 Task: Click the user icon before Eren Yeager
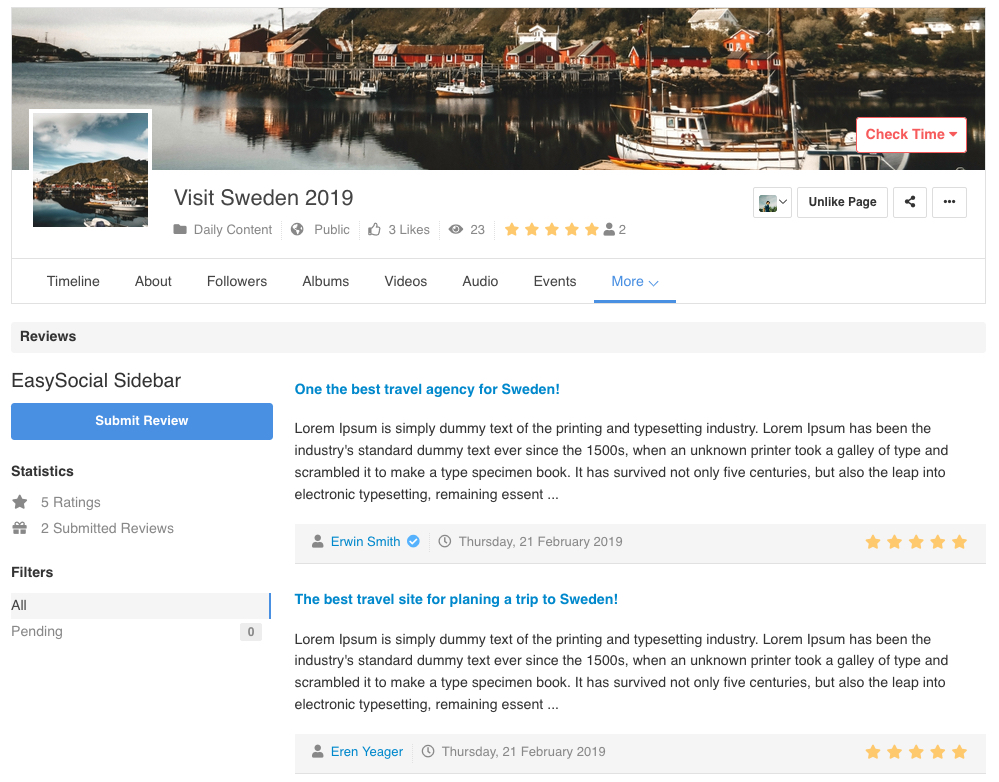coord(317,751)
